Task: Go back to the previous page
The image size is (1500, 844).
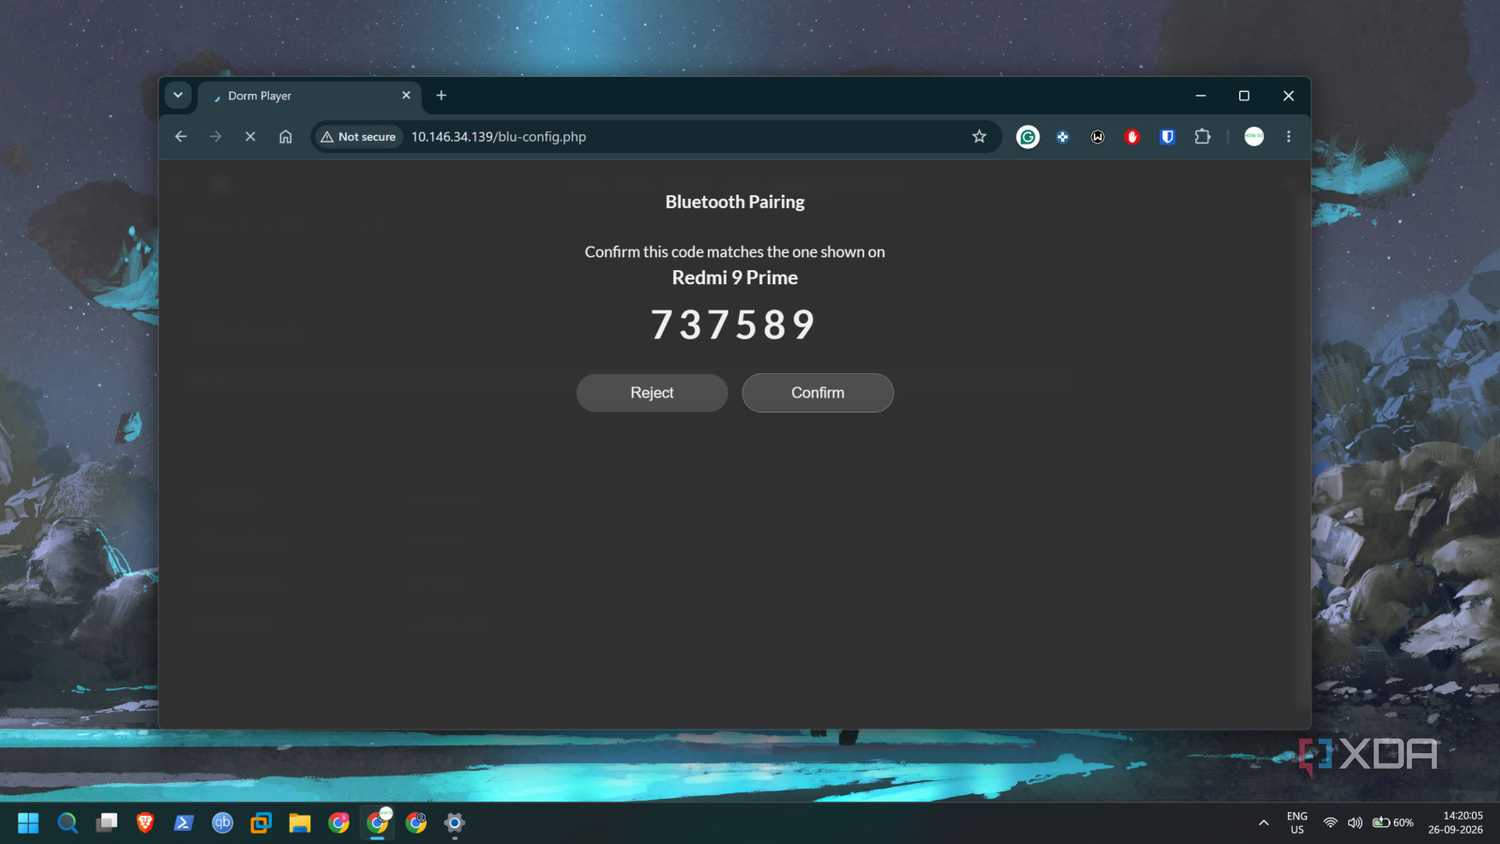Action: click(x=181, y=137)
